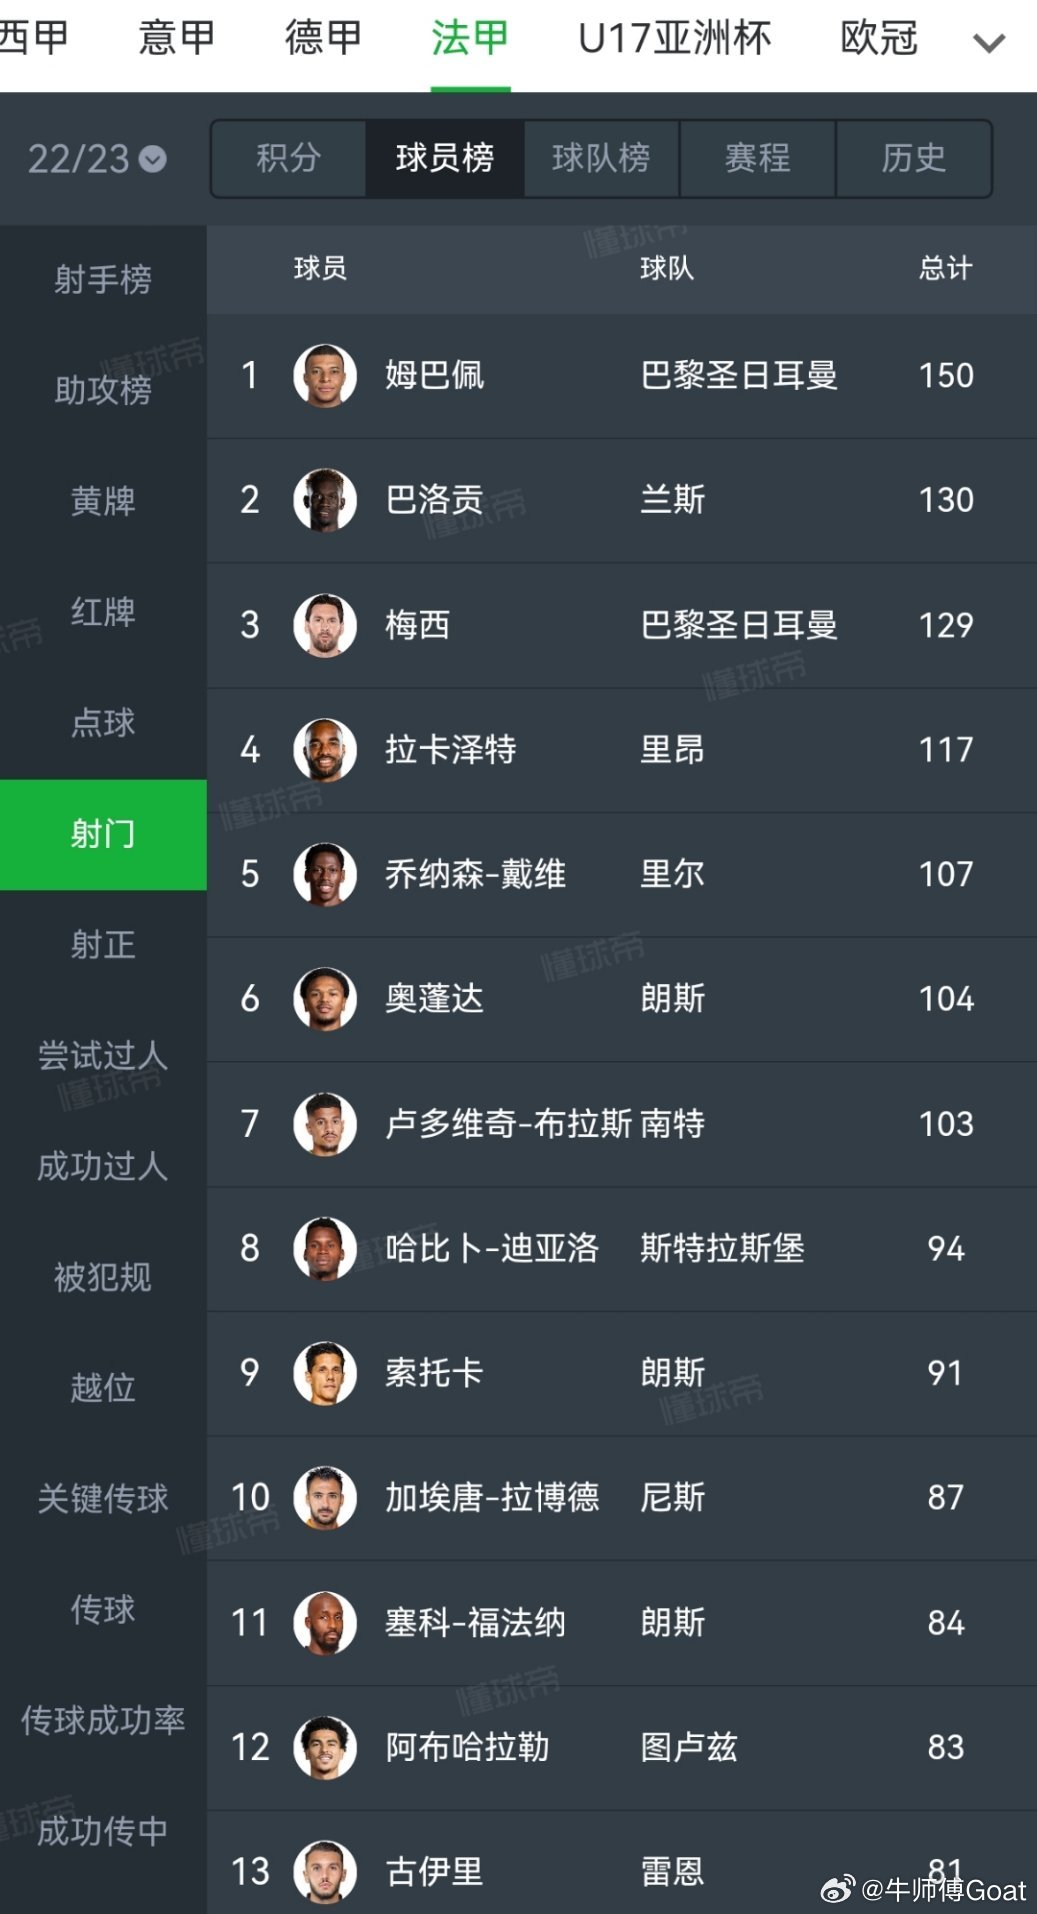The image size is (1037, 1914).
Task: Choose 关键传球 stat category
Action: tap(103, 1498)
